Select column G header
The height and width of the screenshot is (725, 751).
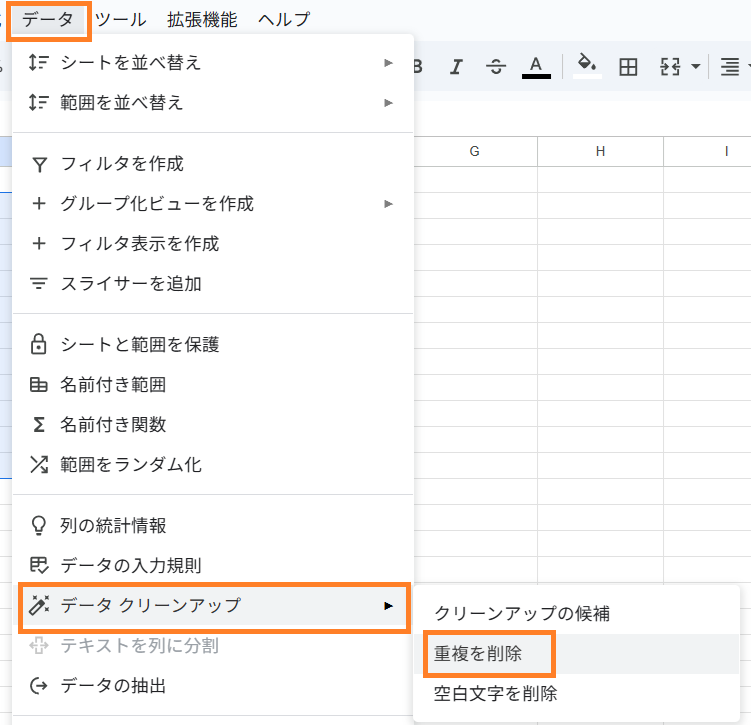(x=475, y=151)
